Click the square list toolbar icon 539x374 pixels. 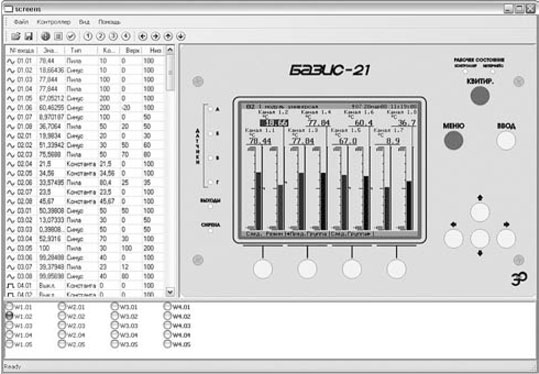58,36
